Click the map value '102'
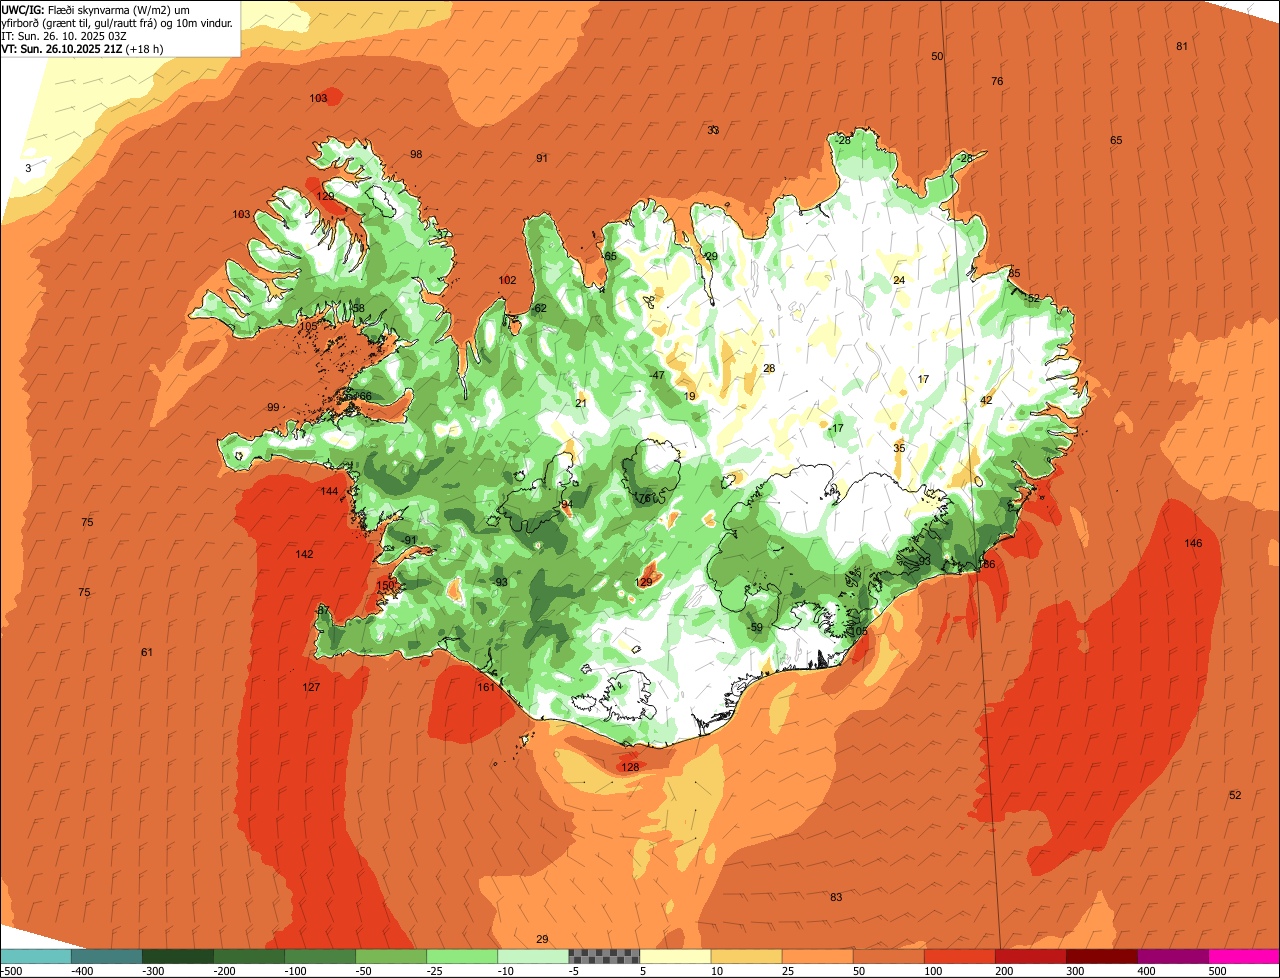The width and height of the screenshot is (1280, 978). click(x=507, y=280)
